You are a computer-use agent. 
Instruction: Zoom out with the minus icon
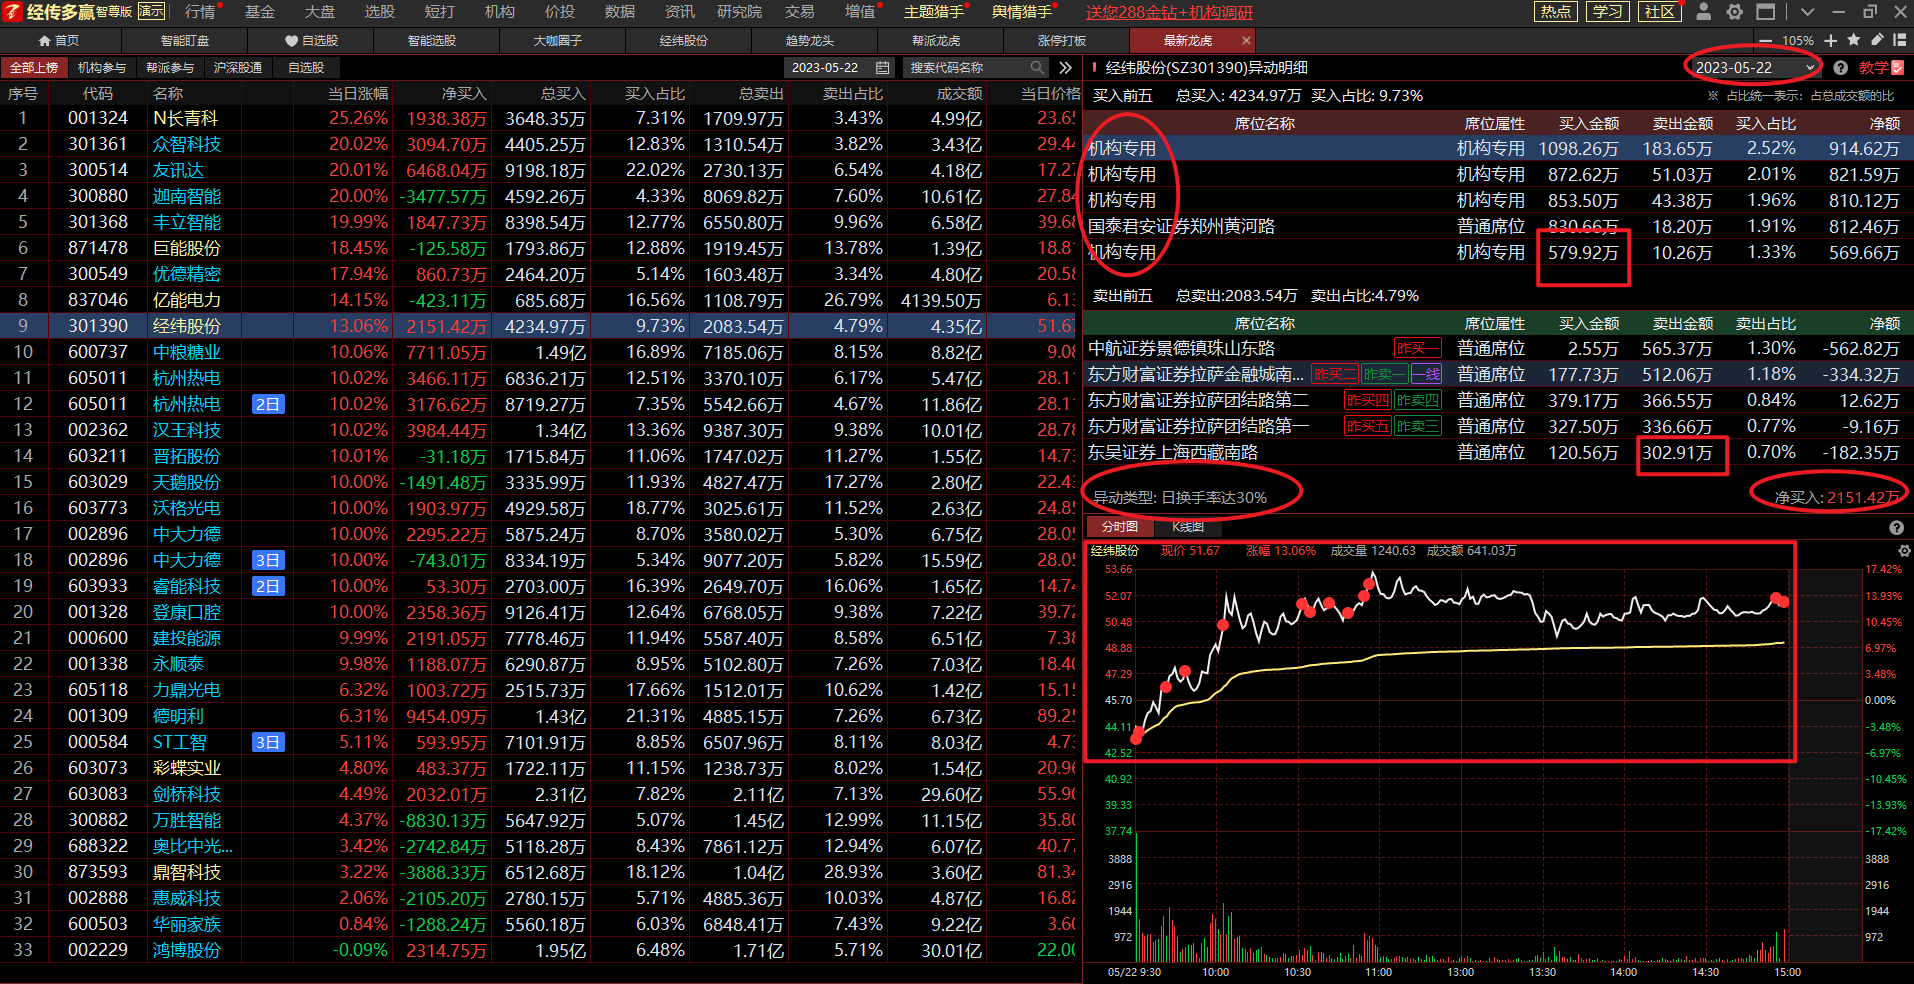tap(1767, 41)
